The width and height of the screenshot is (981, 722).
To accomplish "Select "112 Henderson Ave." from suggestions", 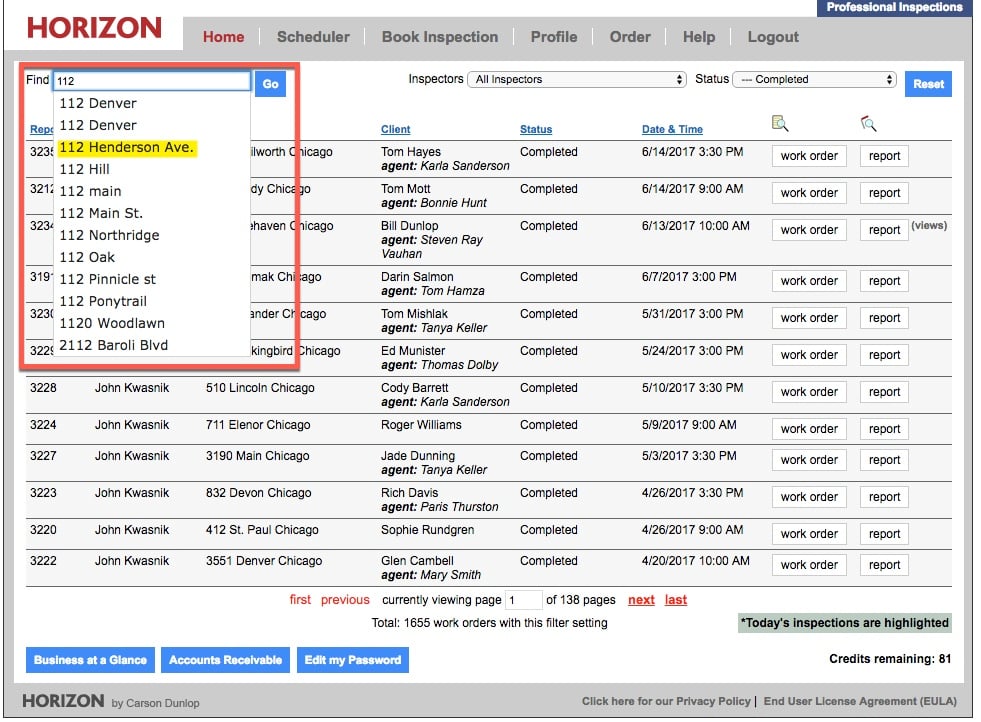I will click(x=126, y=147).
